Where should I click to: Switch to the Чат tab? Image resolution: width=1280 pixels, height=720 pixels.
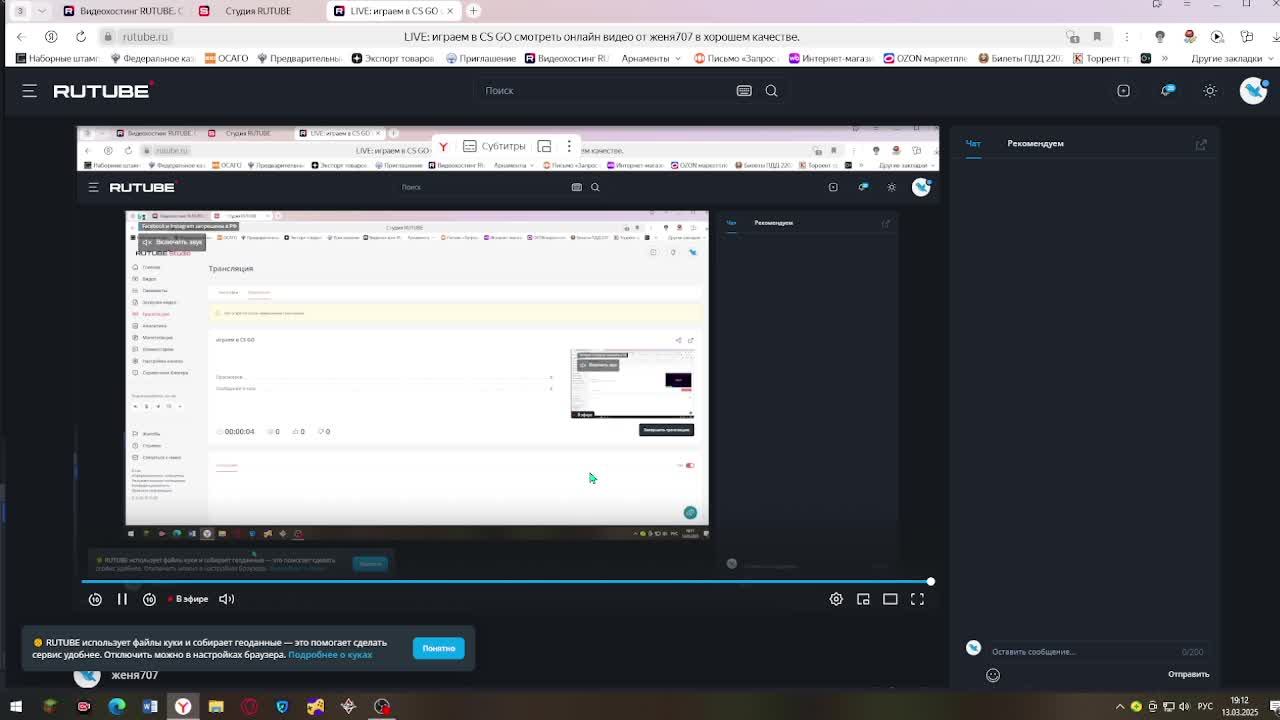pyautogui.click(x=973, y=144)
